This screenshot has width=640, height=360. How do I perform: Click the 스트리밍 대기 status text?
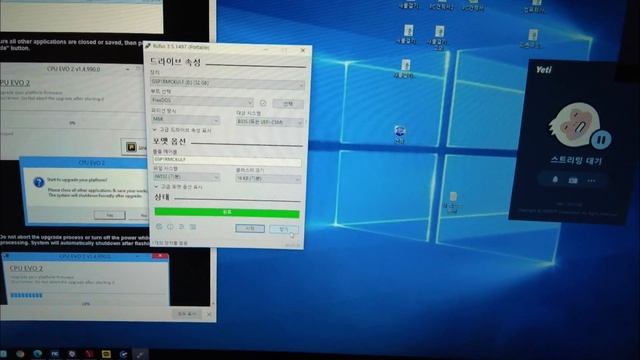pyautogui.click(x=576, y=160)
